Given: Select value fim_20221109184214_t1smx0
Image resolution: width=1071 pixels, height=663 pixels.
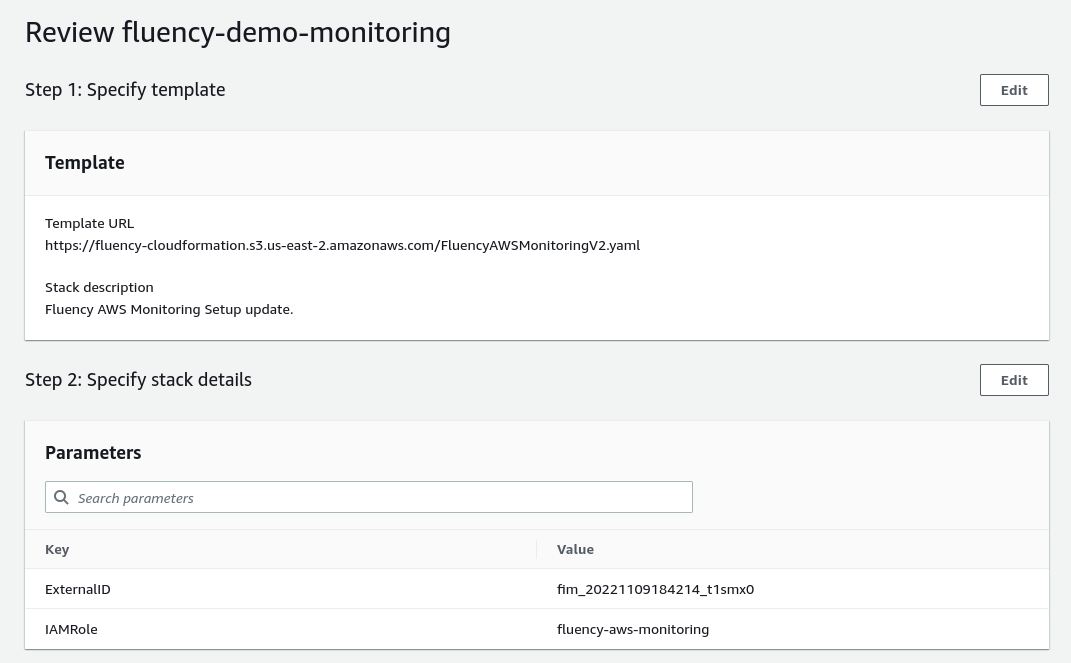Looking at the screenshot, I should pos(655,589).
